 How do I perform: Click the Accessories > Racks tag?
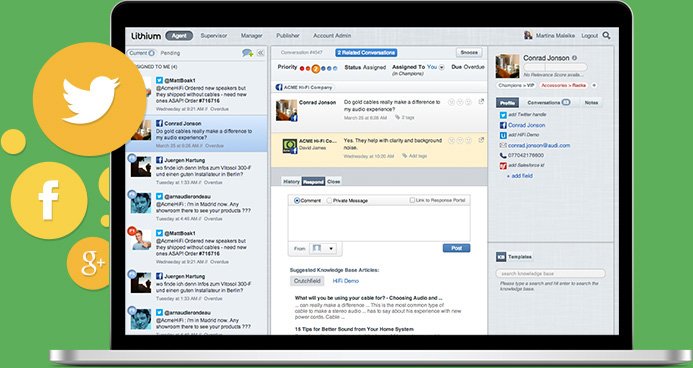[563, 85]
